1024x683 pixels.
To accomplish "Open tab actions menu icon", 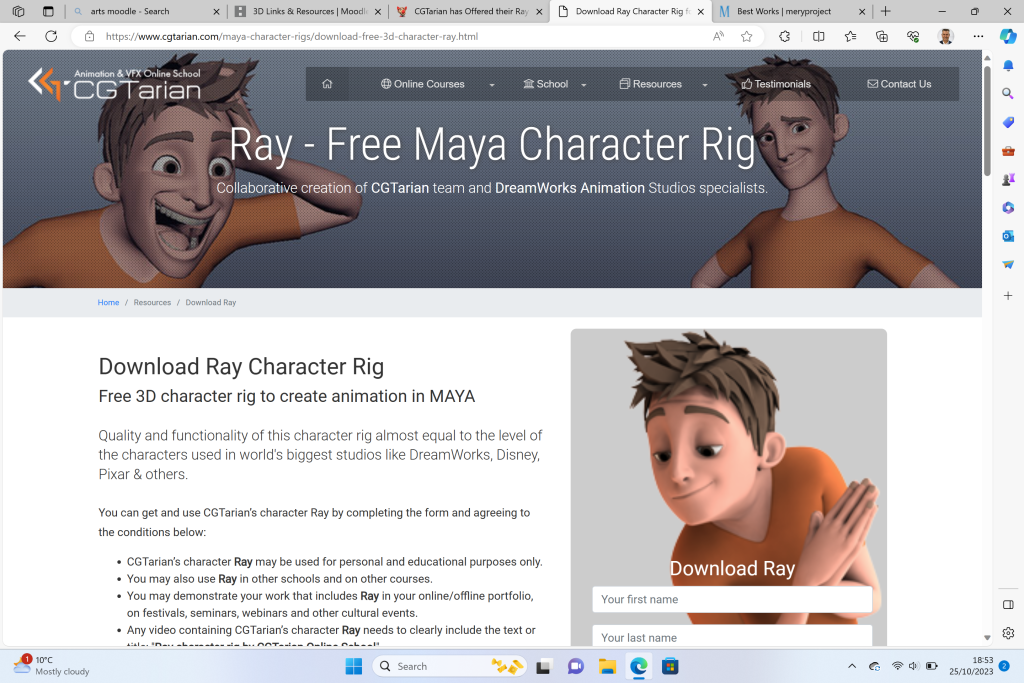I will [x=48, y=11].
